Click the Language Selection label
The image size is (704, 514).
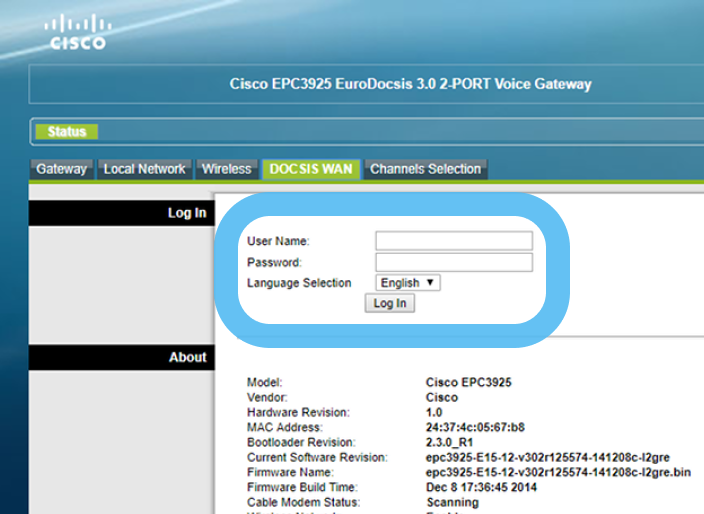tap(299, 283)
